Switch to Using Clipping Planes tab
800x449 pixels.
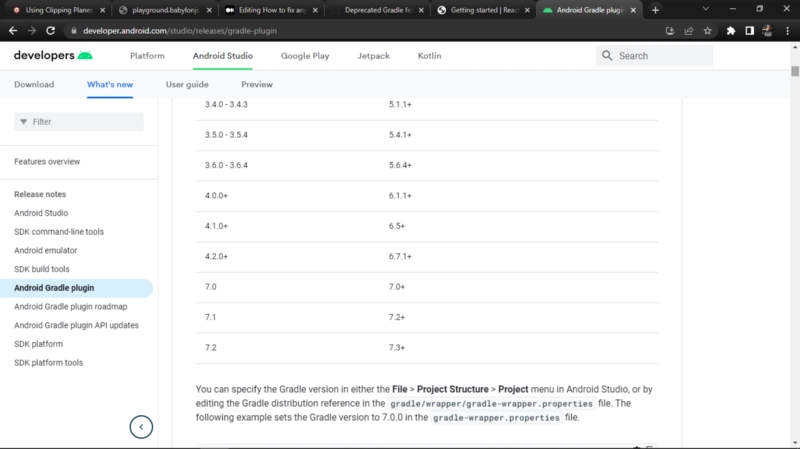pyautogui.click(x=59, y=10)
